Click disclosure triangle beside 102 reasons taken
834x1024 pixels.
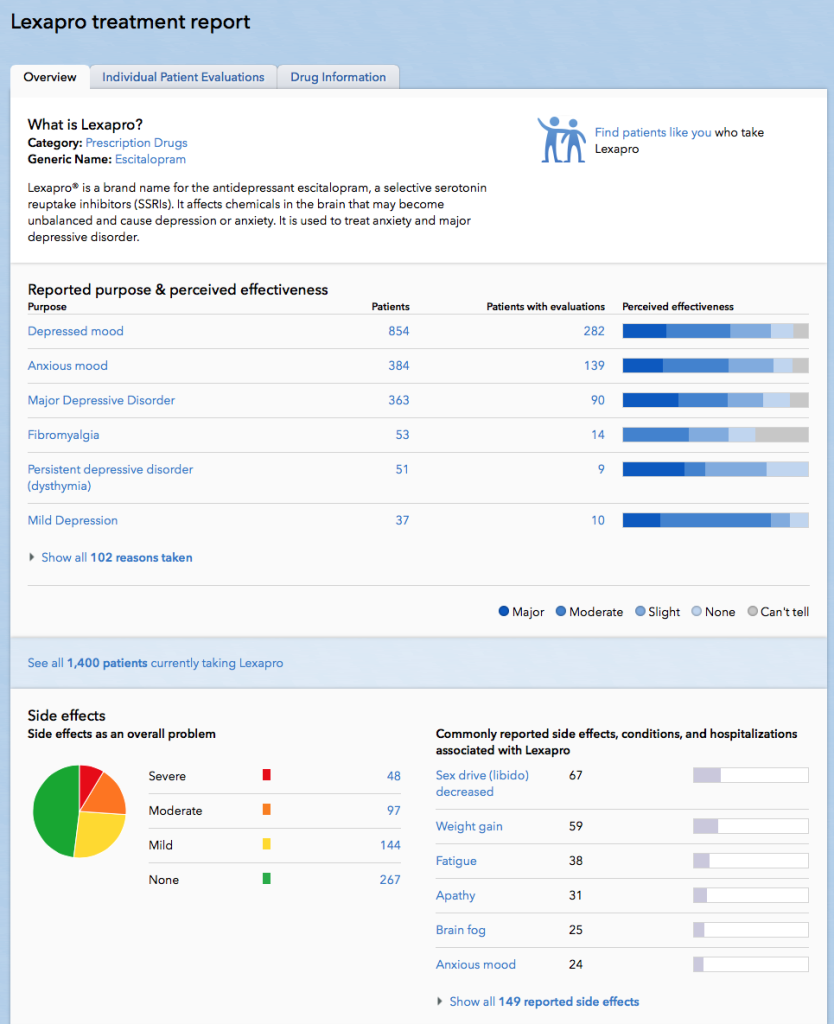31,557
